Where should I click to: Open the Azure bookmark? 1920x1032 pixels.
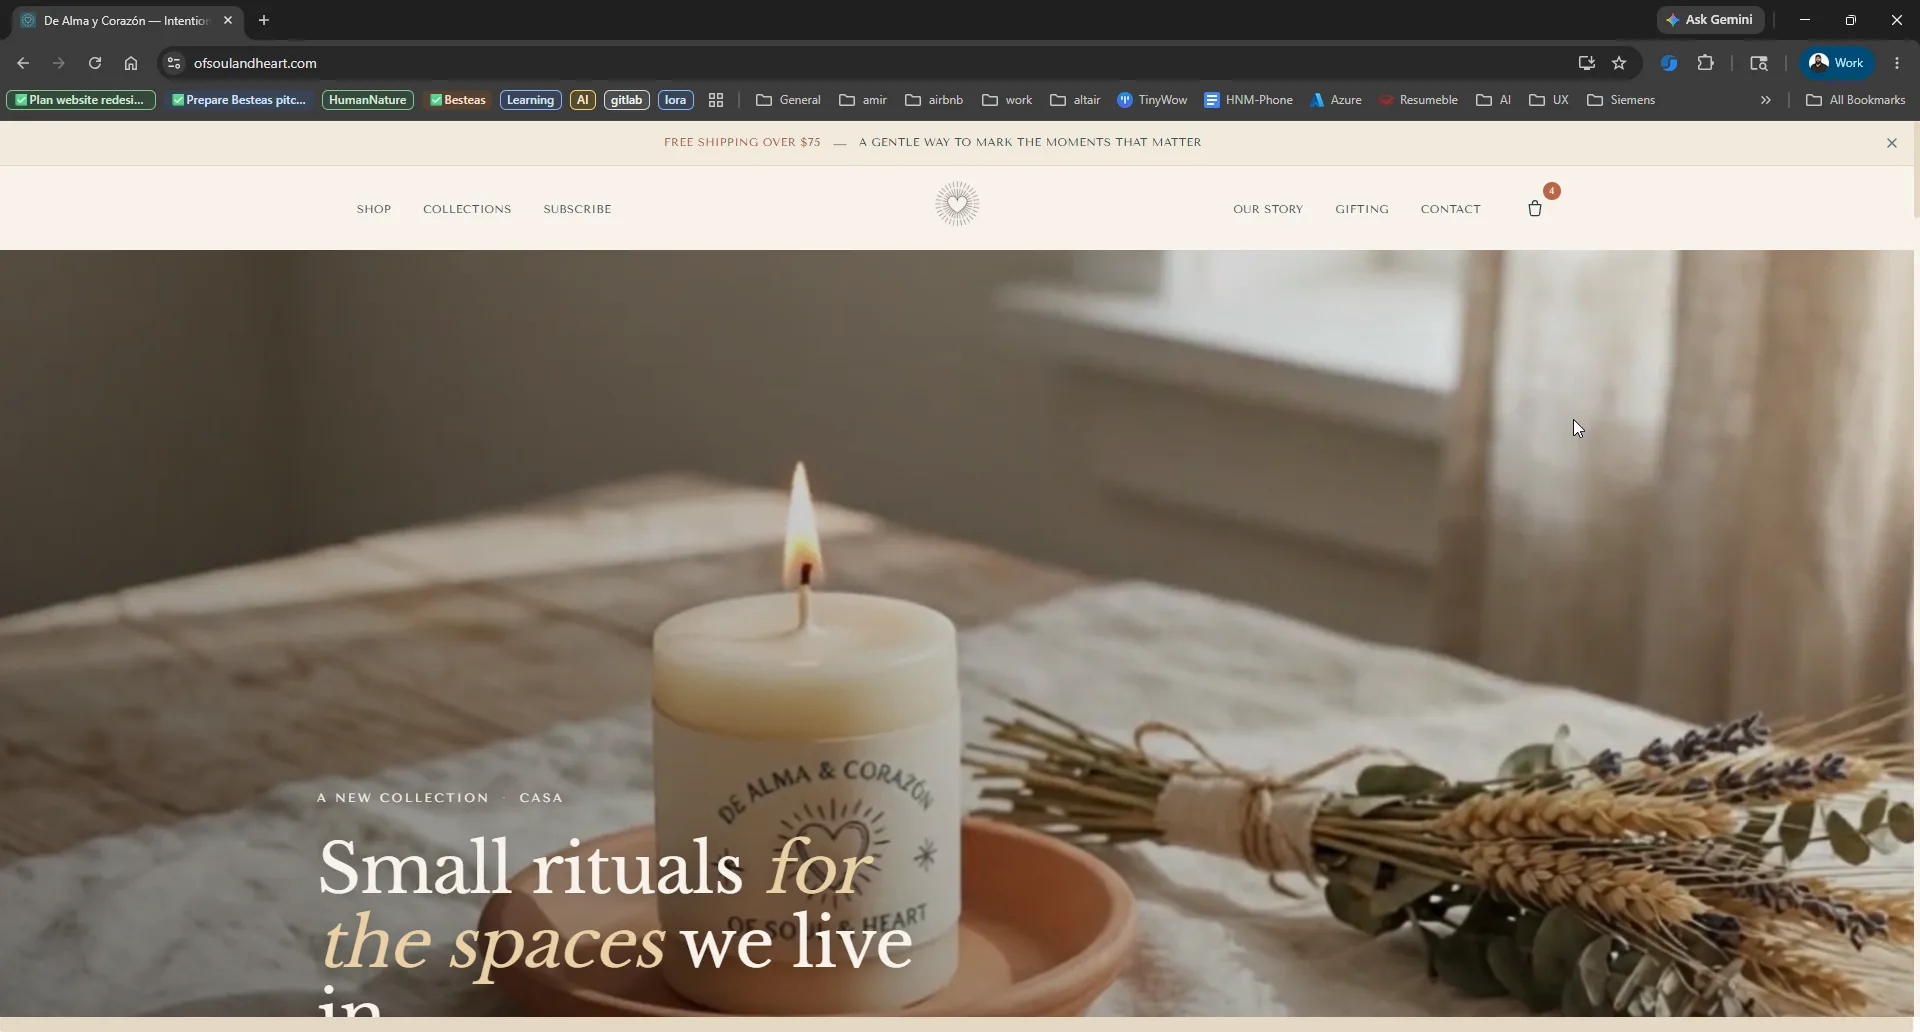(1336, 100)
